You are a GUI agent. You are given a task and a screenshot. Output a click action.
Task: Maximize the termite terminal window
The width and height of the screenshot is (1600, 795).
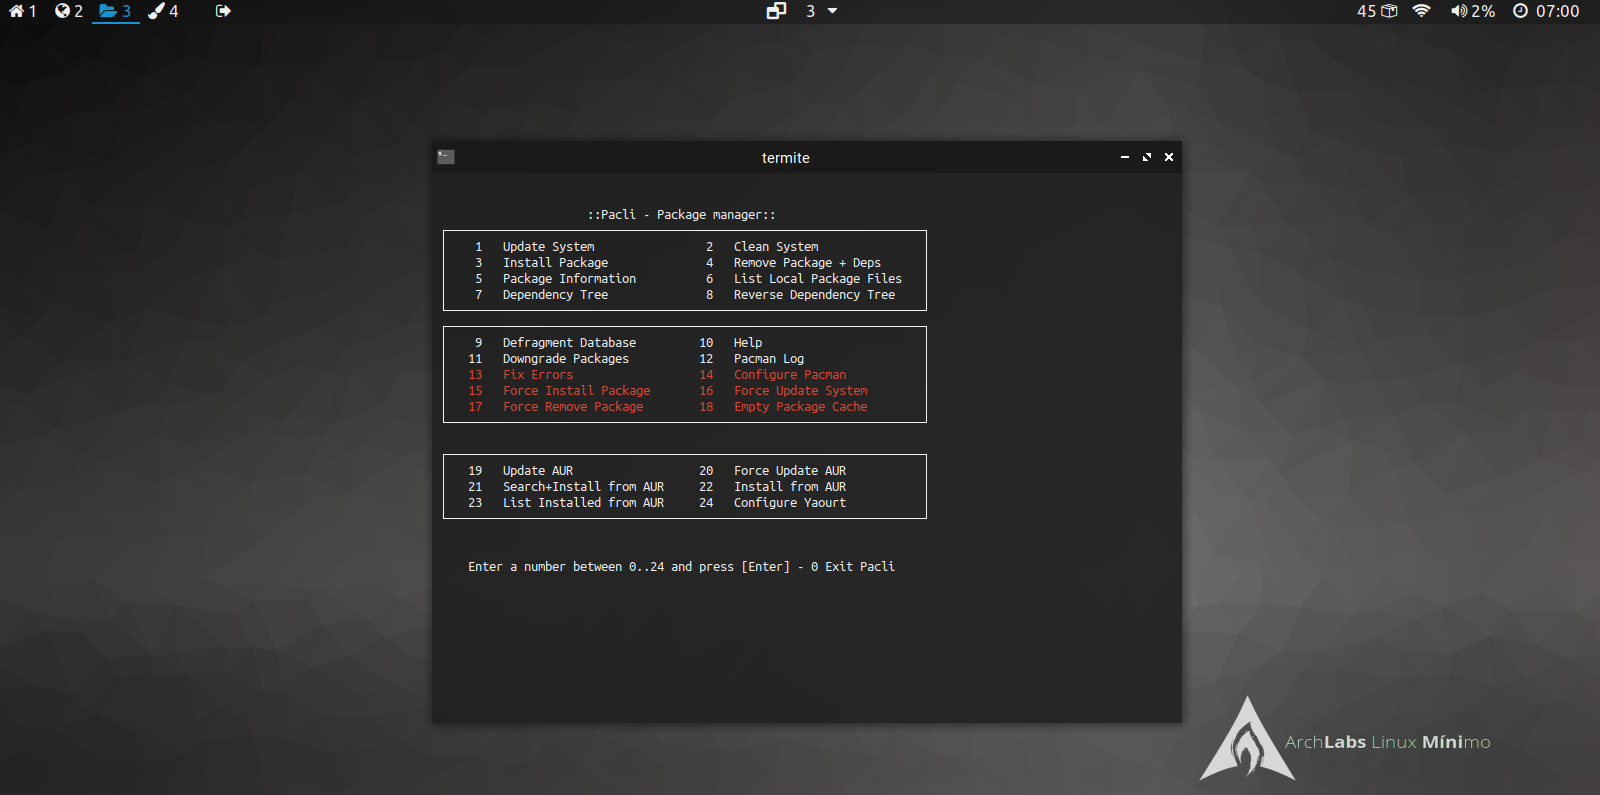(x=1147, y=157)
